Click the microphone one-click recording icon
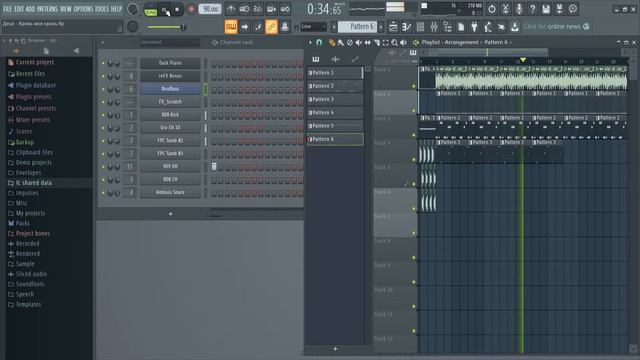The width and height of the screenshot is (640, 360). [519, 9]
